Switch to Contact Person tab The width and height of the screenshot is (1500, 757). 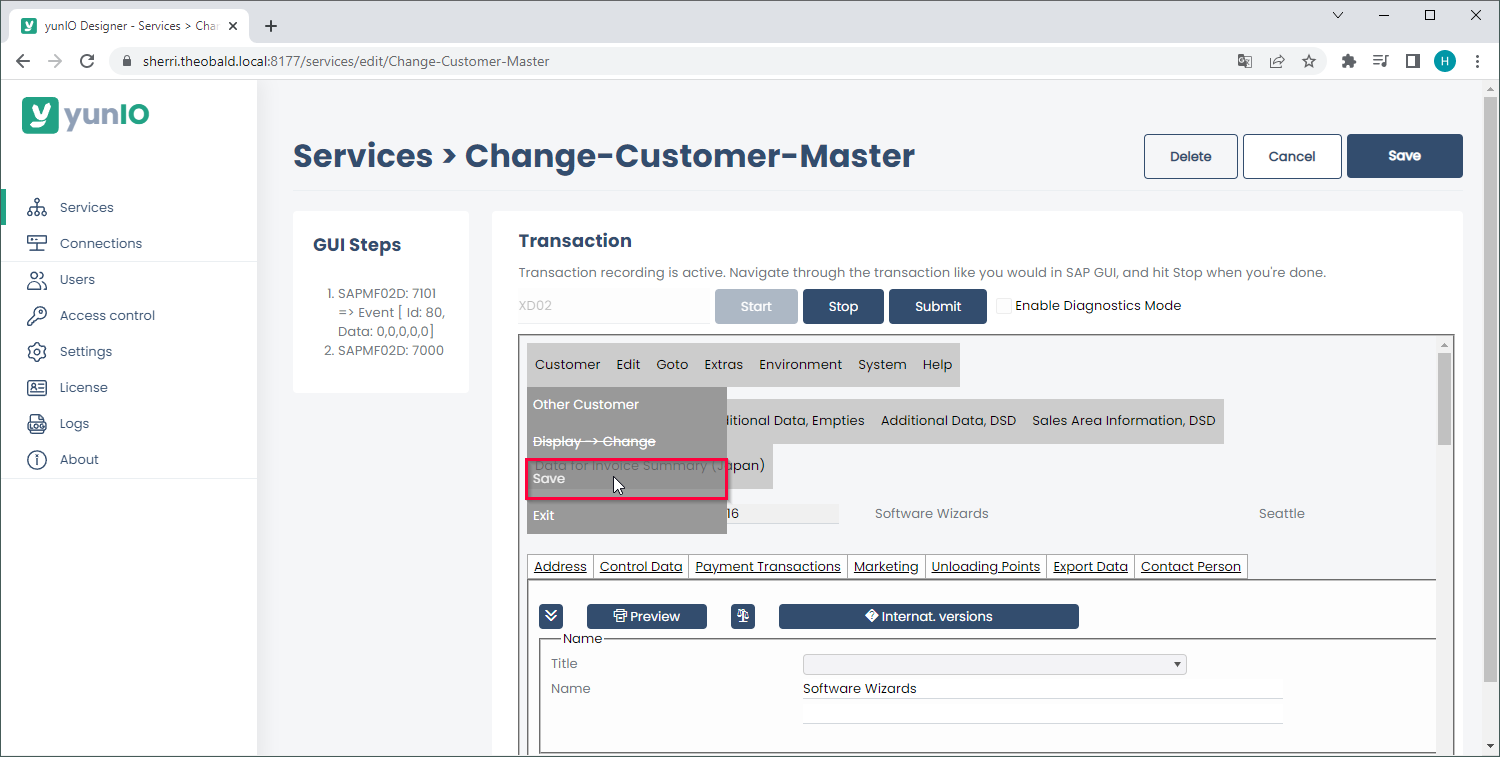click(x=1191, y=567)
